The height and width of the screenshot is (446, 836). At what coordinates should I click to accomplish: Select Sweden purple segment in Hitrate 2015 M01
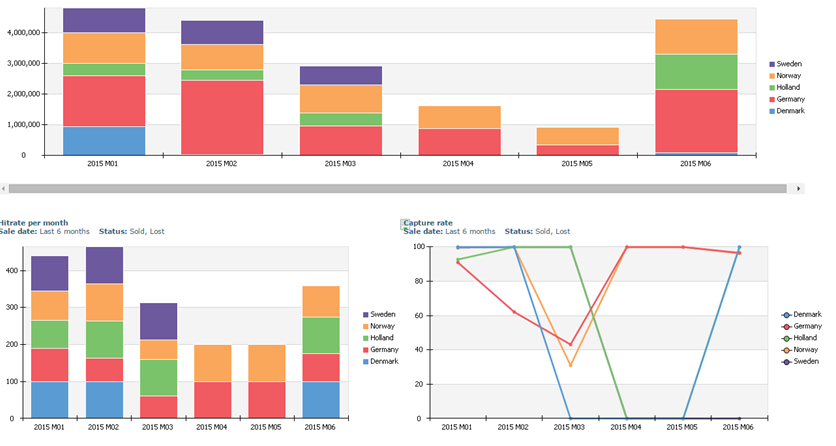(50, 273)
